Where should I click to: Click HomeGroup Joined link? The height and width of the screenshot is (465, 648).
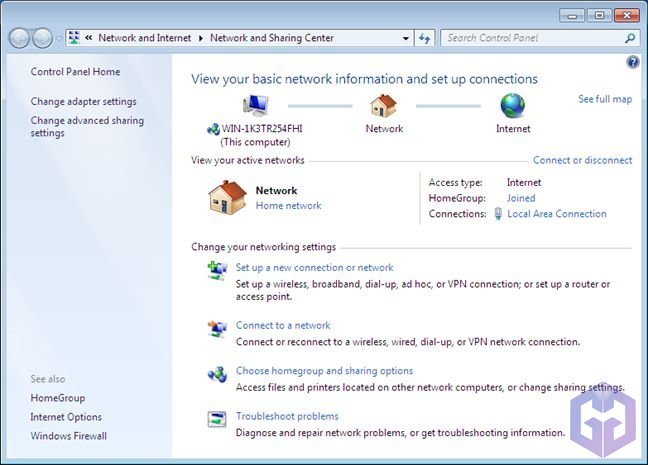click(521, 198)
